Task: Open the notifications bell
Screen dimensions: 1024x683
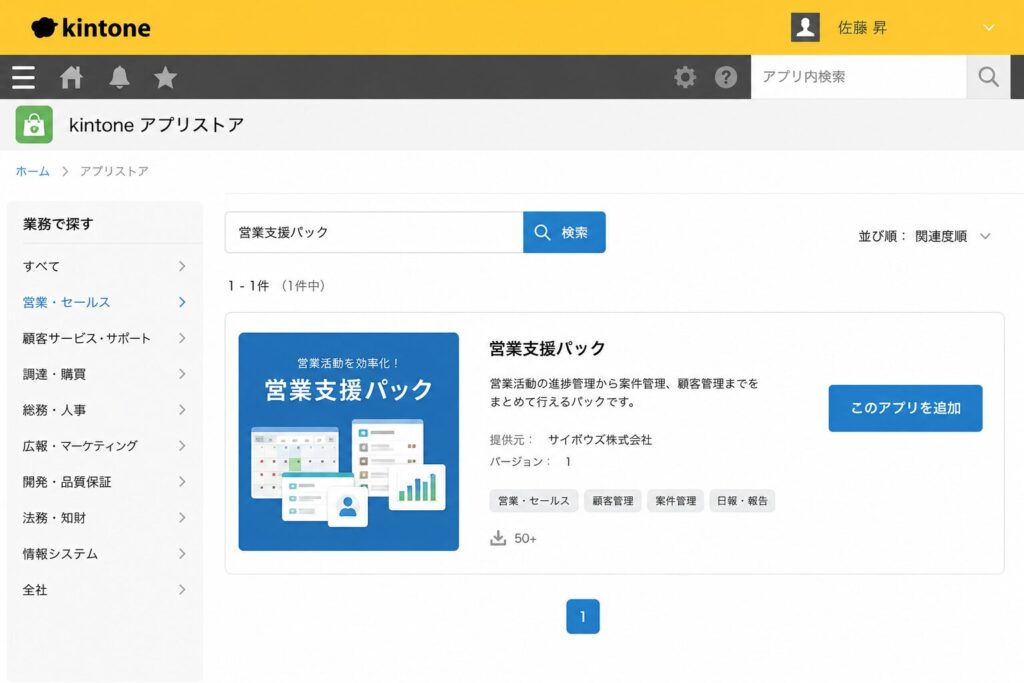Action: 119,77
